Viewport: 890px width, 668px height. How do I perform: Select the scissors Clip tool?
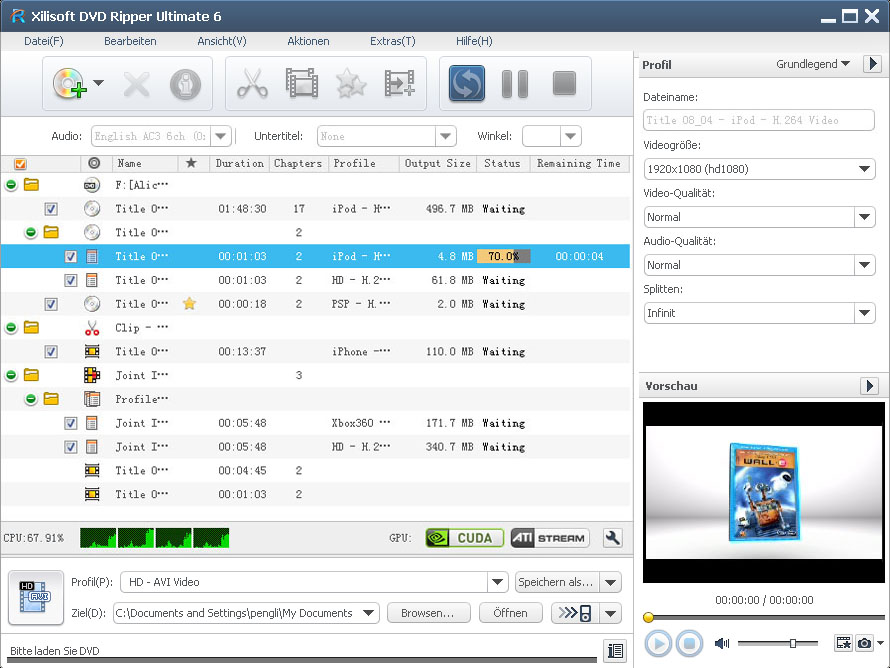tap(252, 83)
